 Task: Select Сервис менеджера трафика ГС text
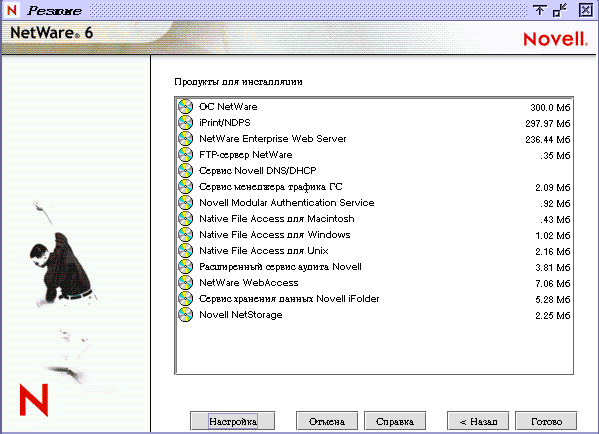(x=271, y=187)
